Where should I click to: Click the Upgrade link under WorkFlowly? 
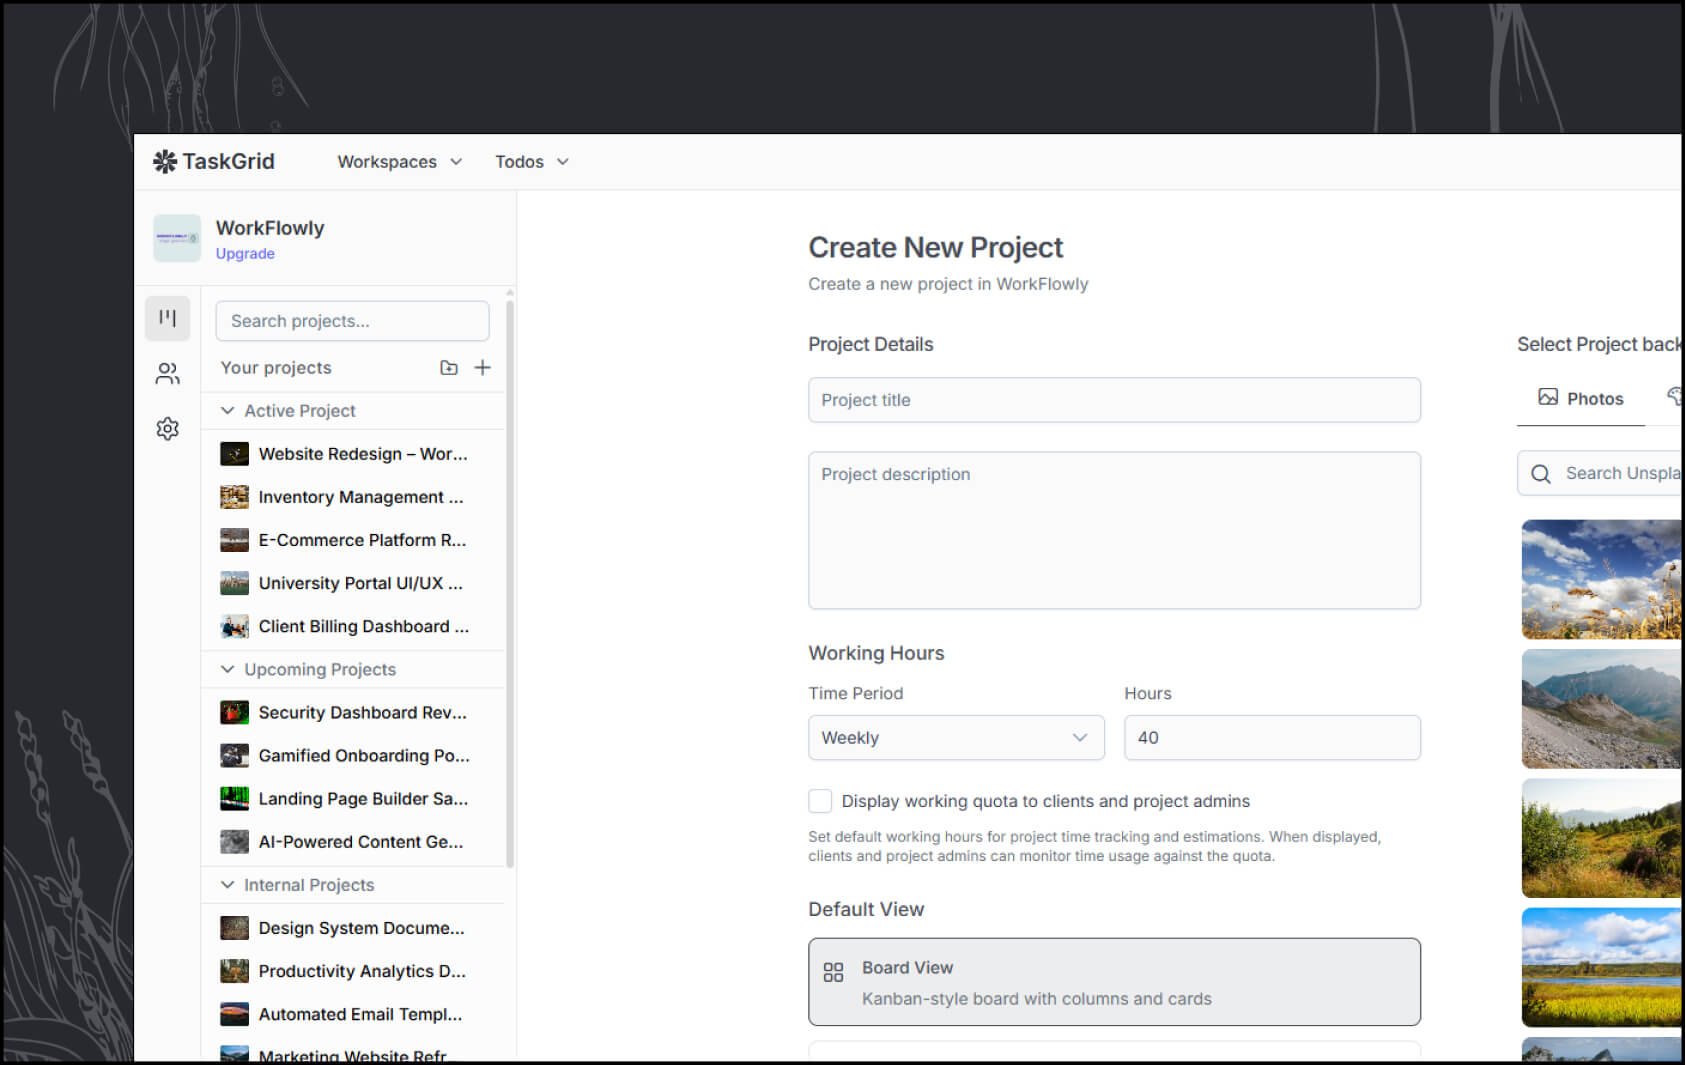[244, 253]
